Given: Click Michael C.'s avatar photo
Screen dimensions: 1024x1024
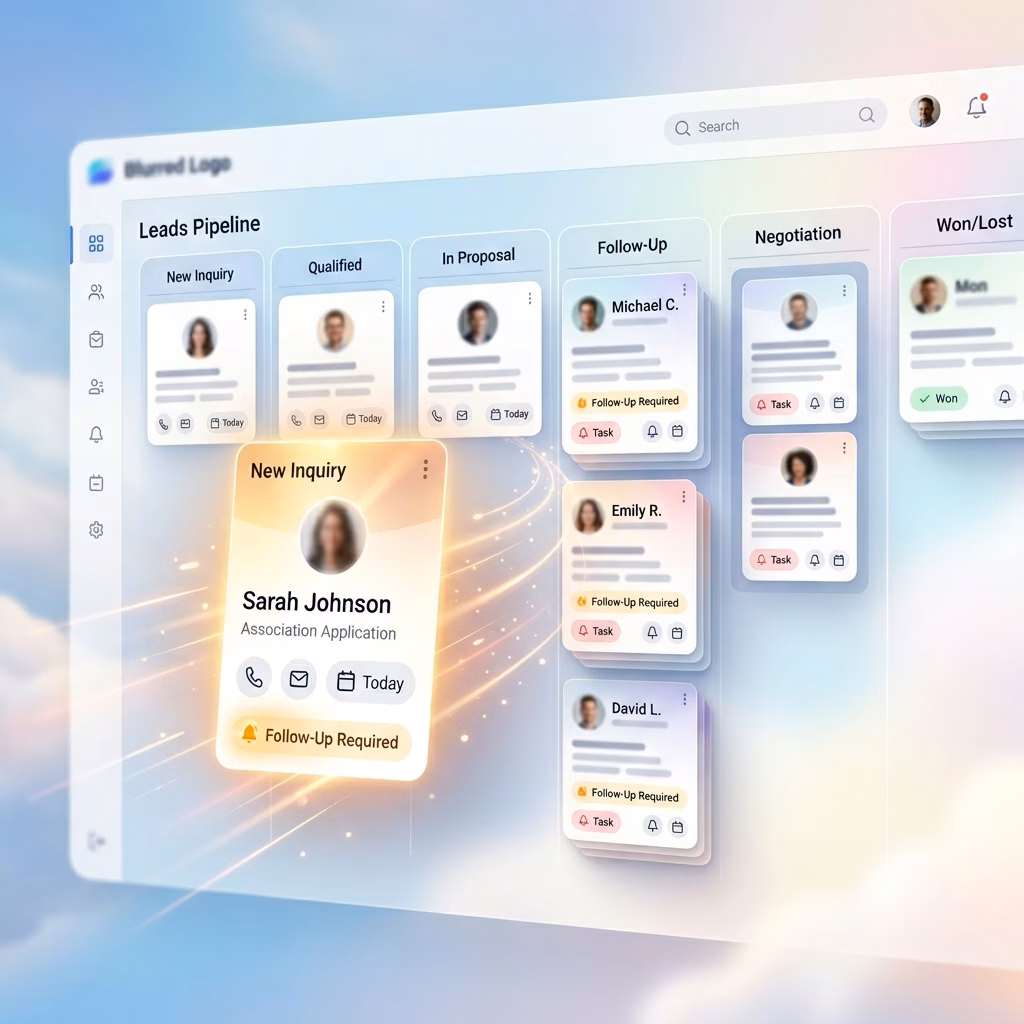Looking at the screenshot, I should coord(588,313).
